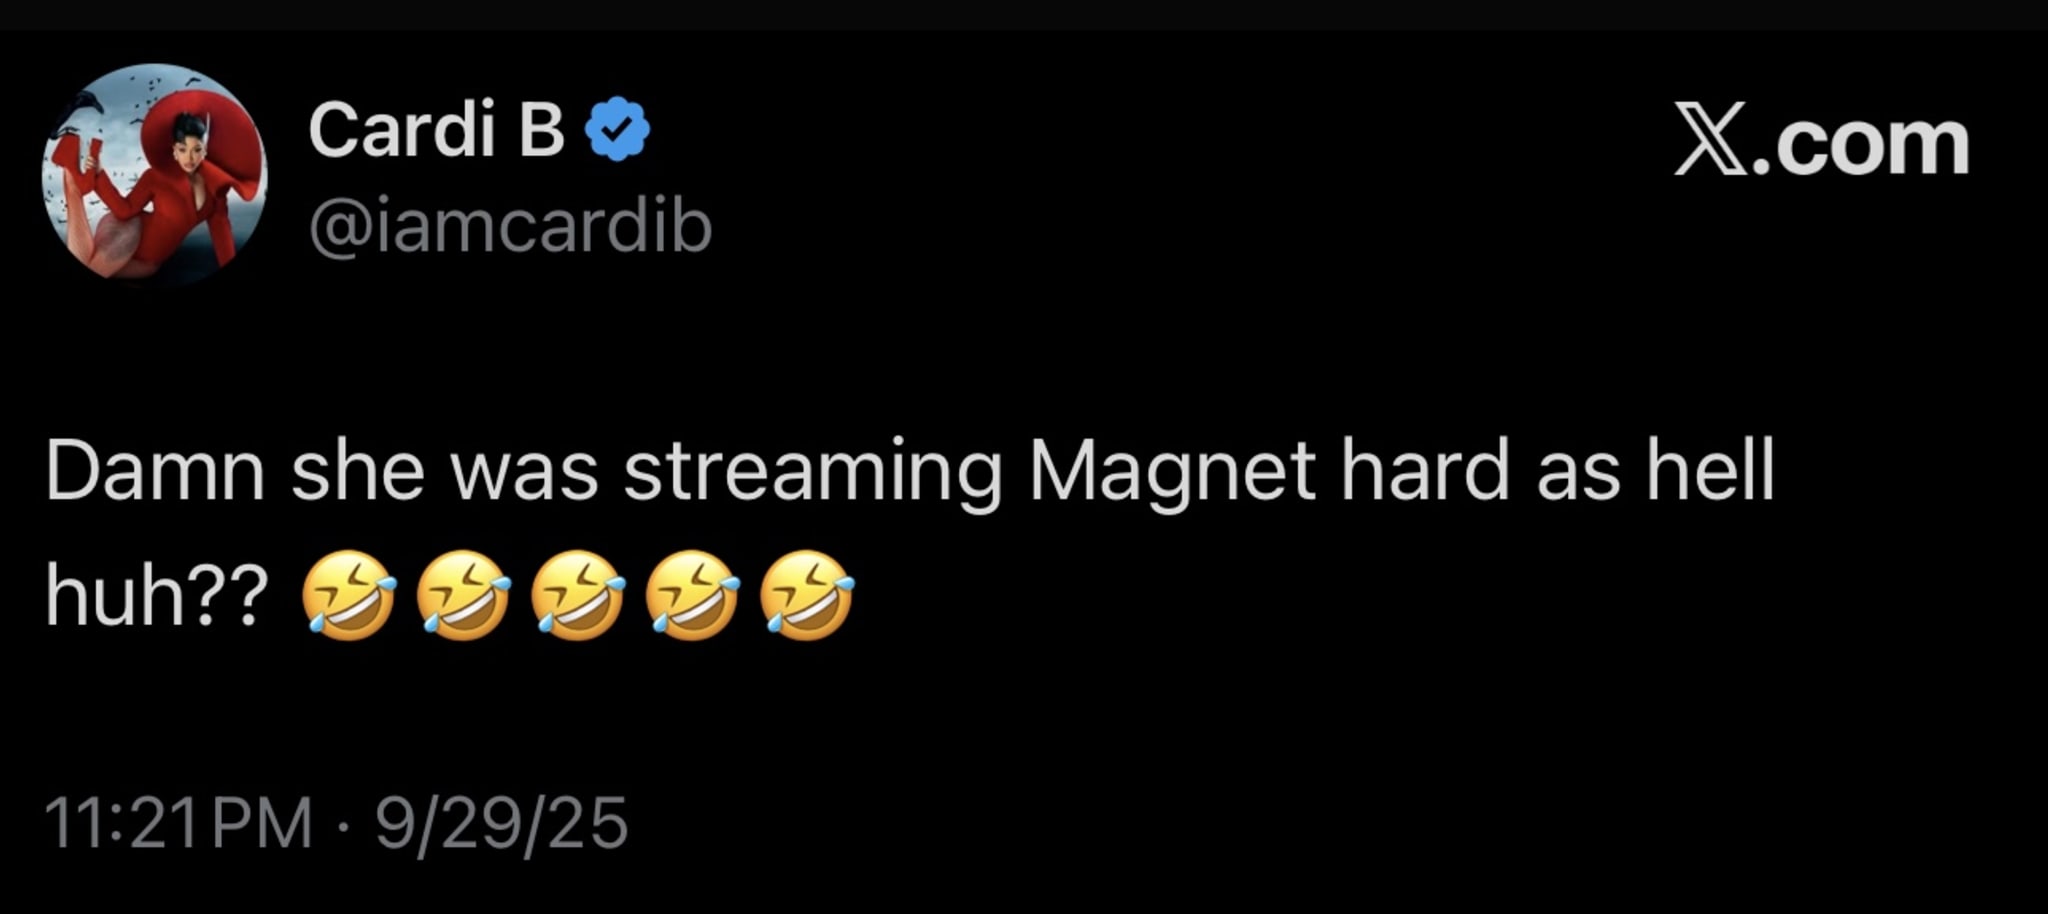Click the @iamcardib handle

pyautogui.click(x=510, y=226)
